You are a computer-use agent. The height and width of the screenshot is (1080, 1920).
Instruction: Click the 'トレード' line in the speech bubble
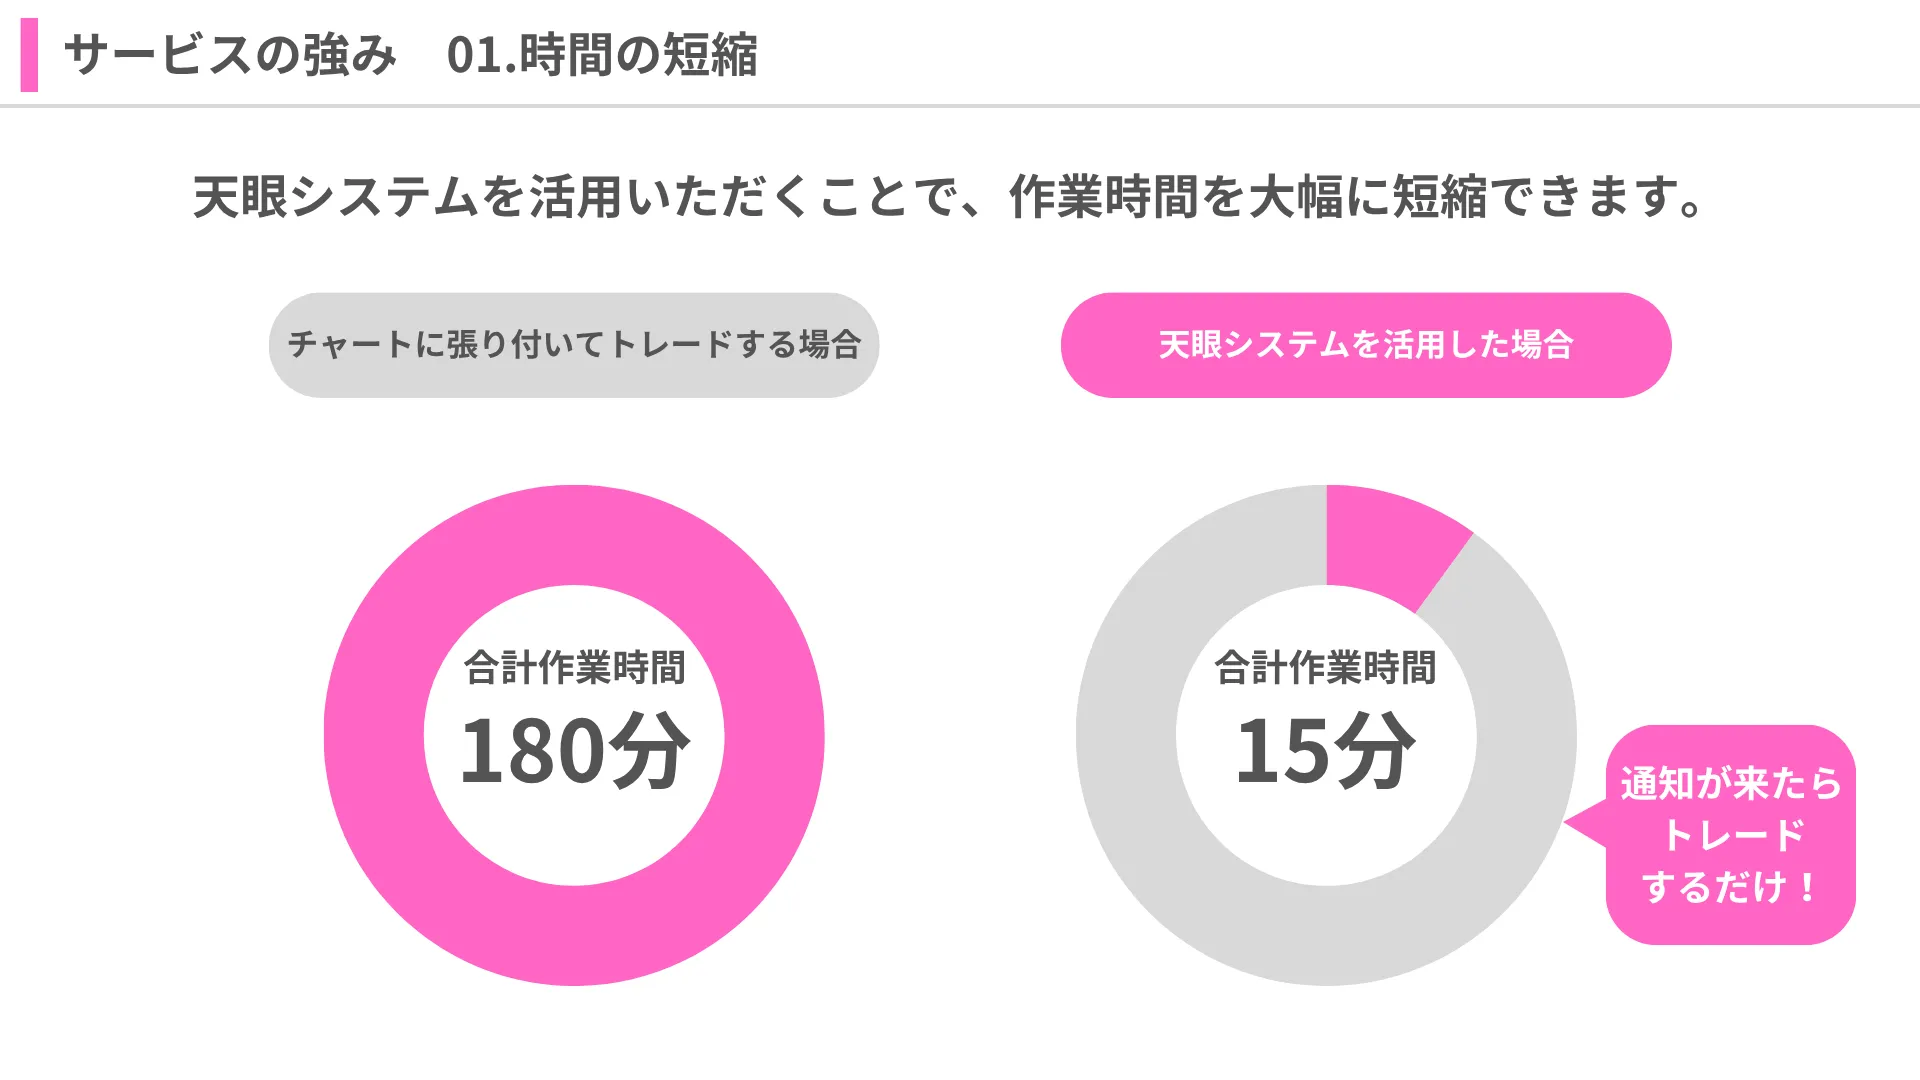click(x=1731, y=836)
